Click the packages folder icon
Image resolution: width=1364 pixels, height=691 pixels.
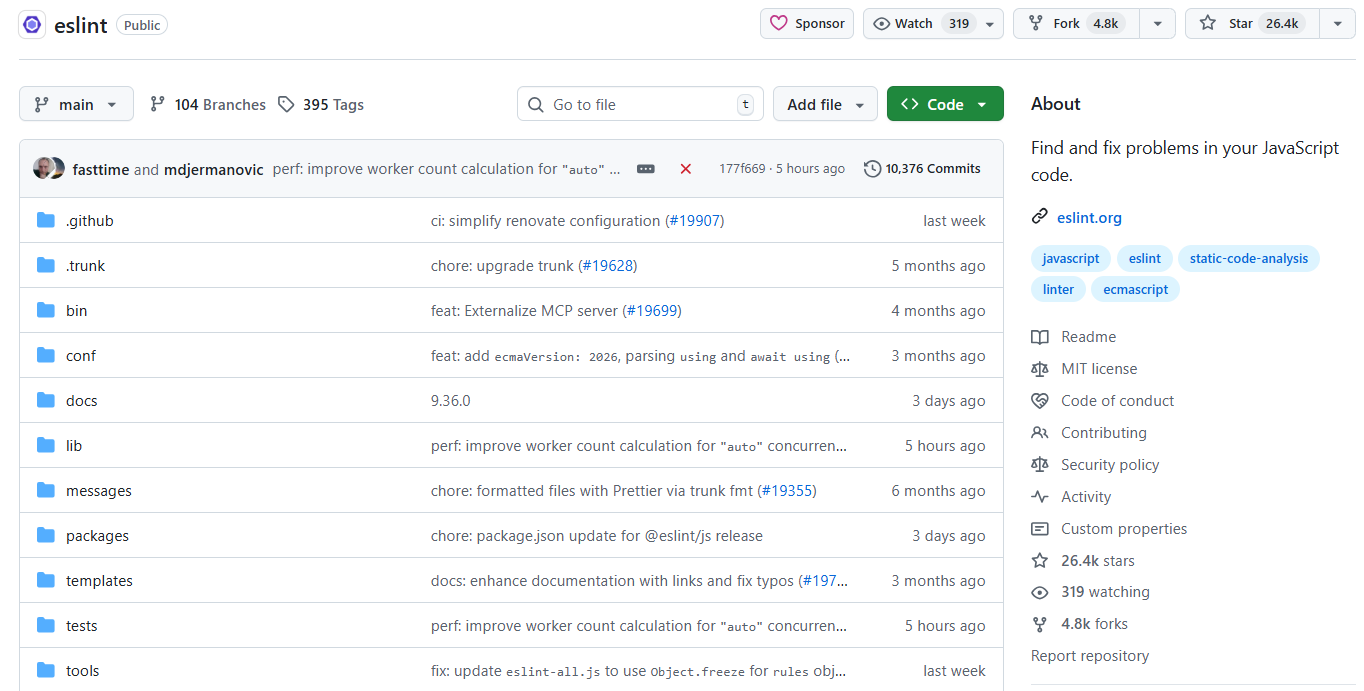click(x=45, y=535)
